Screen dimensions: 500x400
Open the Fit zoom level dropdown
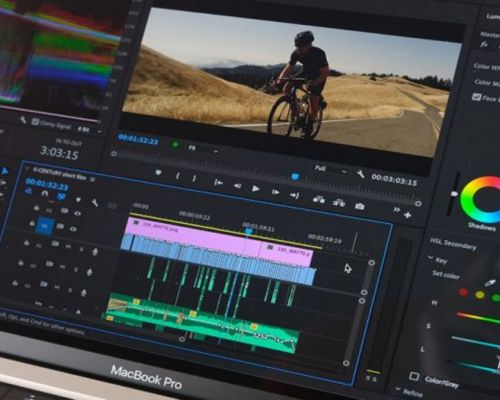[203, 149]
